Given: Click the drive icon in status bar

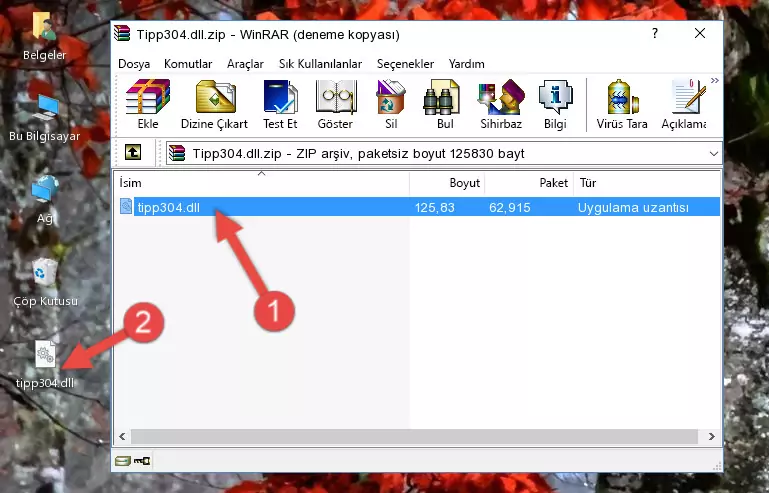Looking at the screenshot, I should [x=123, y=460].
